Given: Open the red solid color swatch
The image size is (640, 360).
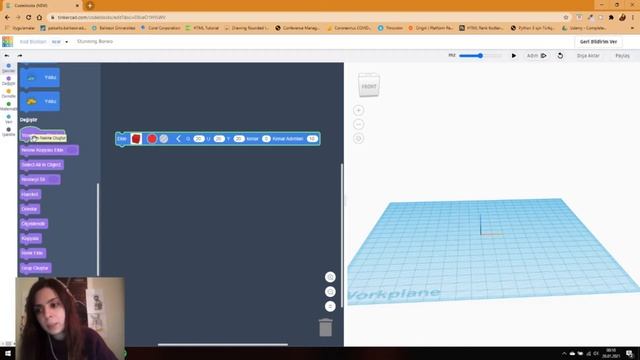Looking at the screenshot, I should 151,139.
